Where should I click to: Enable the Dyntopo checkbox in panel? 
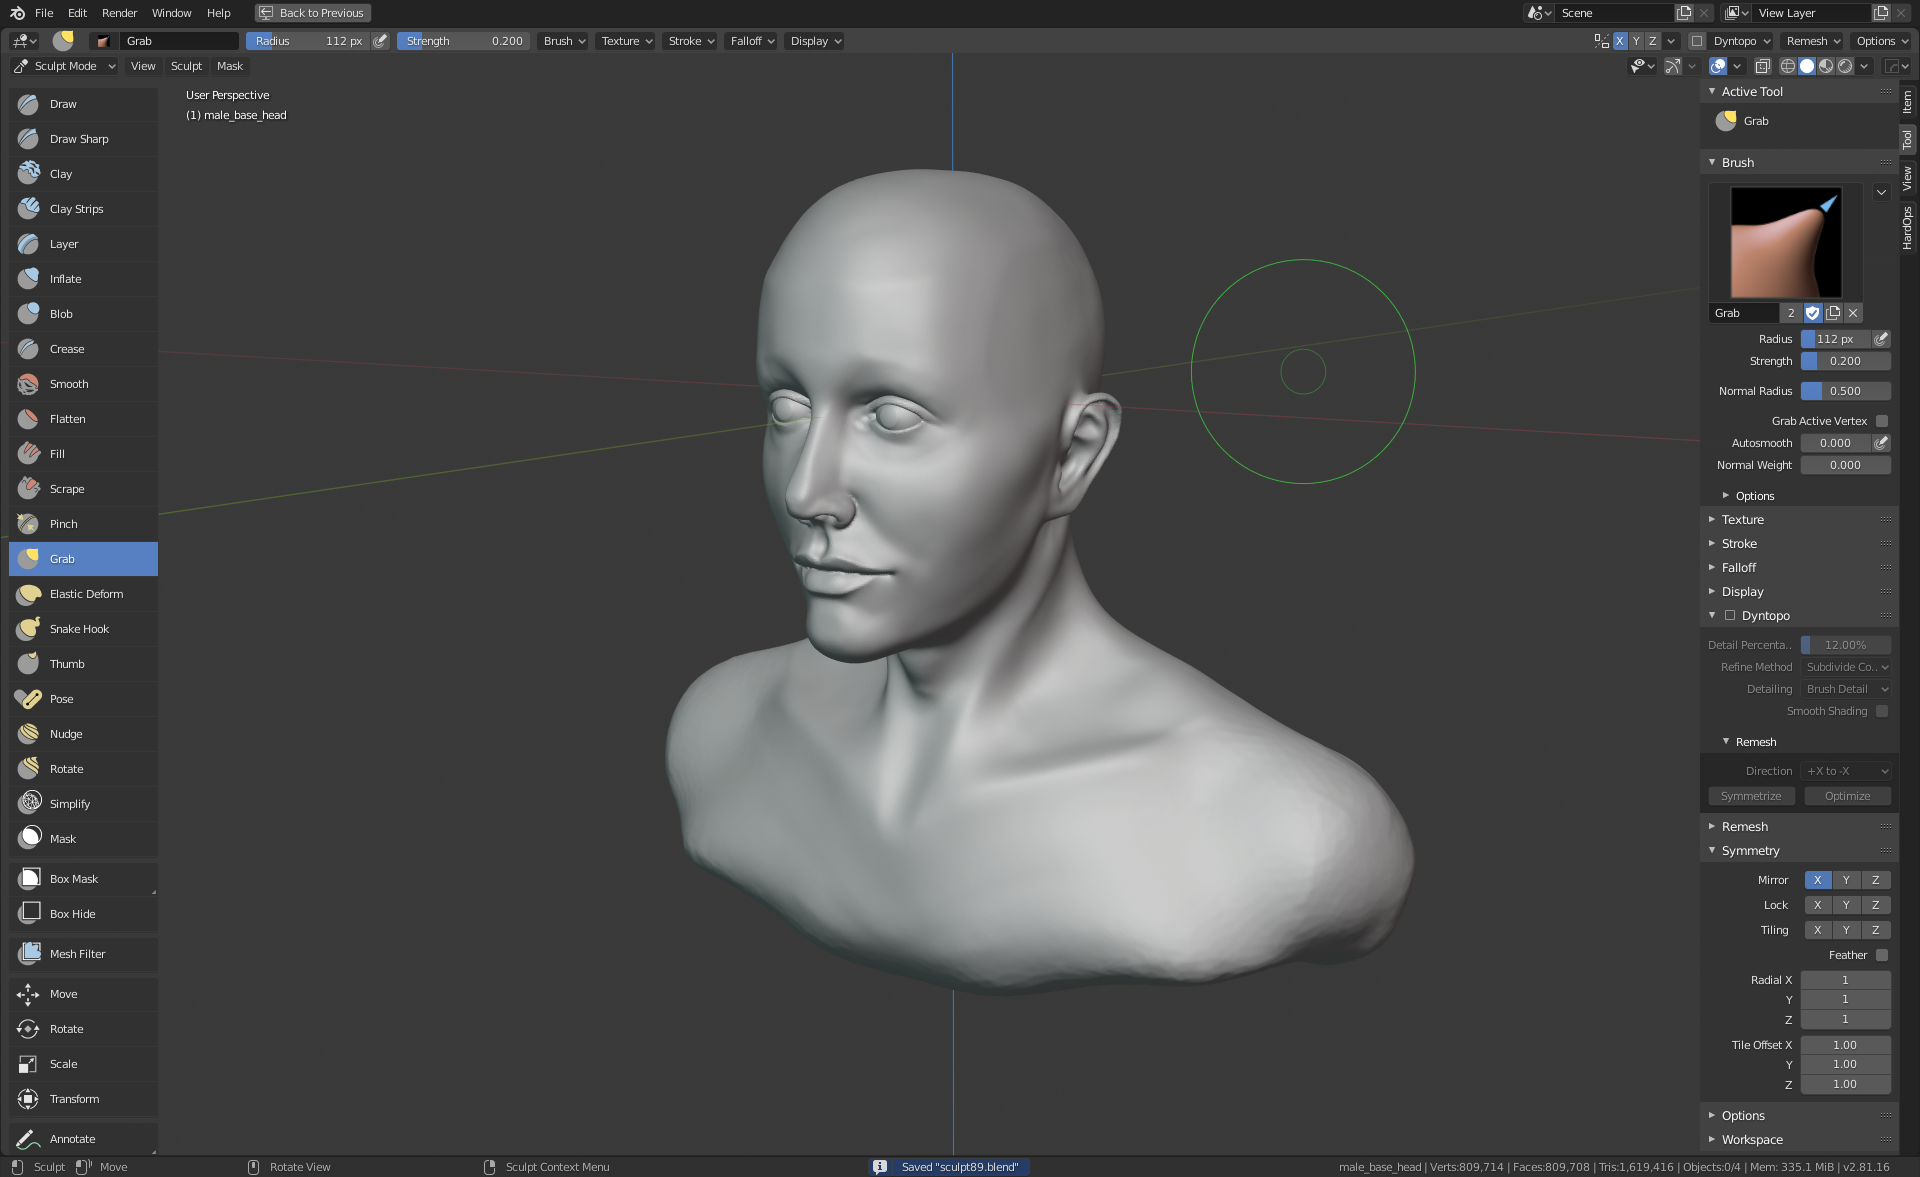[x=1730, y=616]
